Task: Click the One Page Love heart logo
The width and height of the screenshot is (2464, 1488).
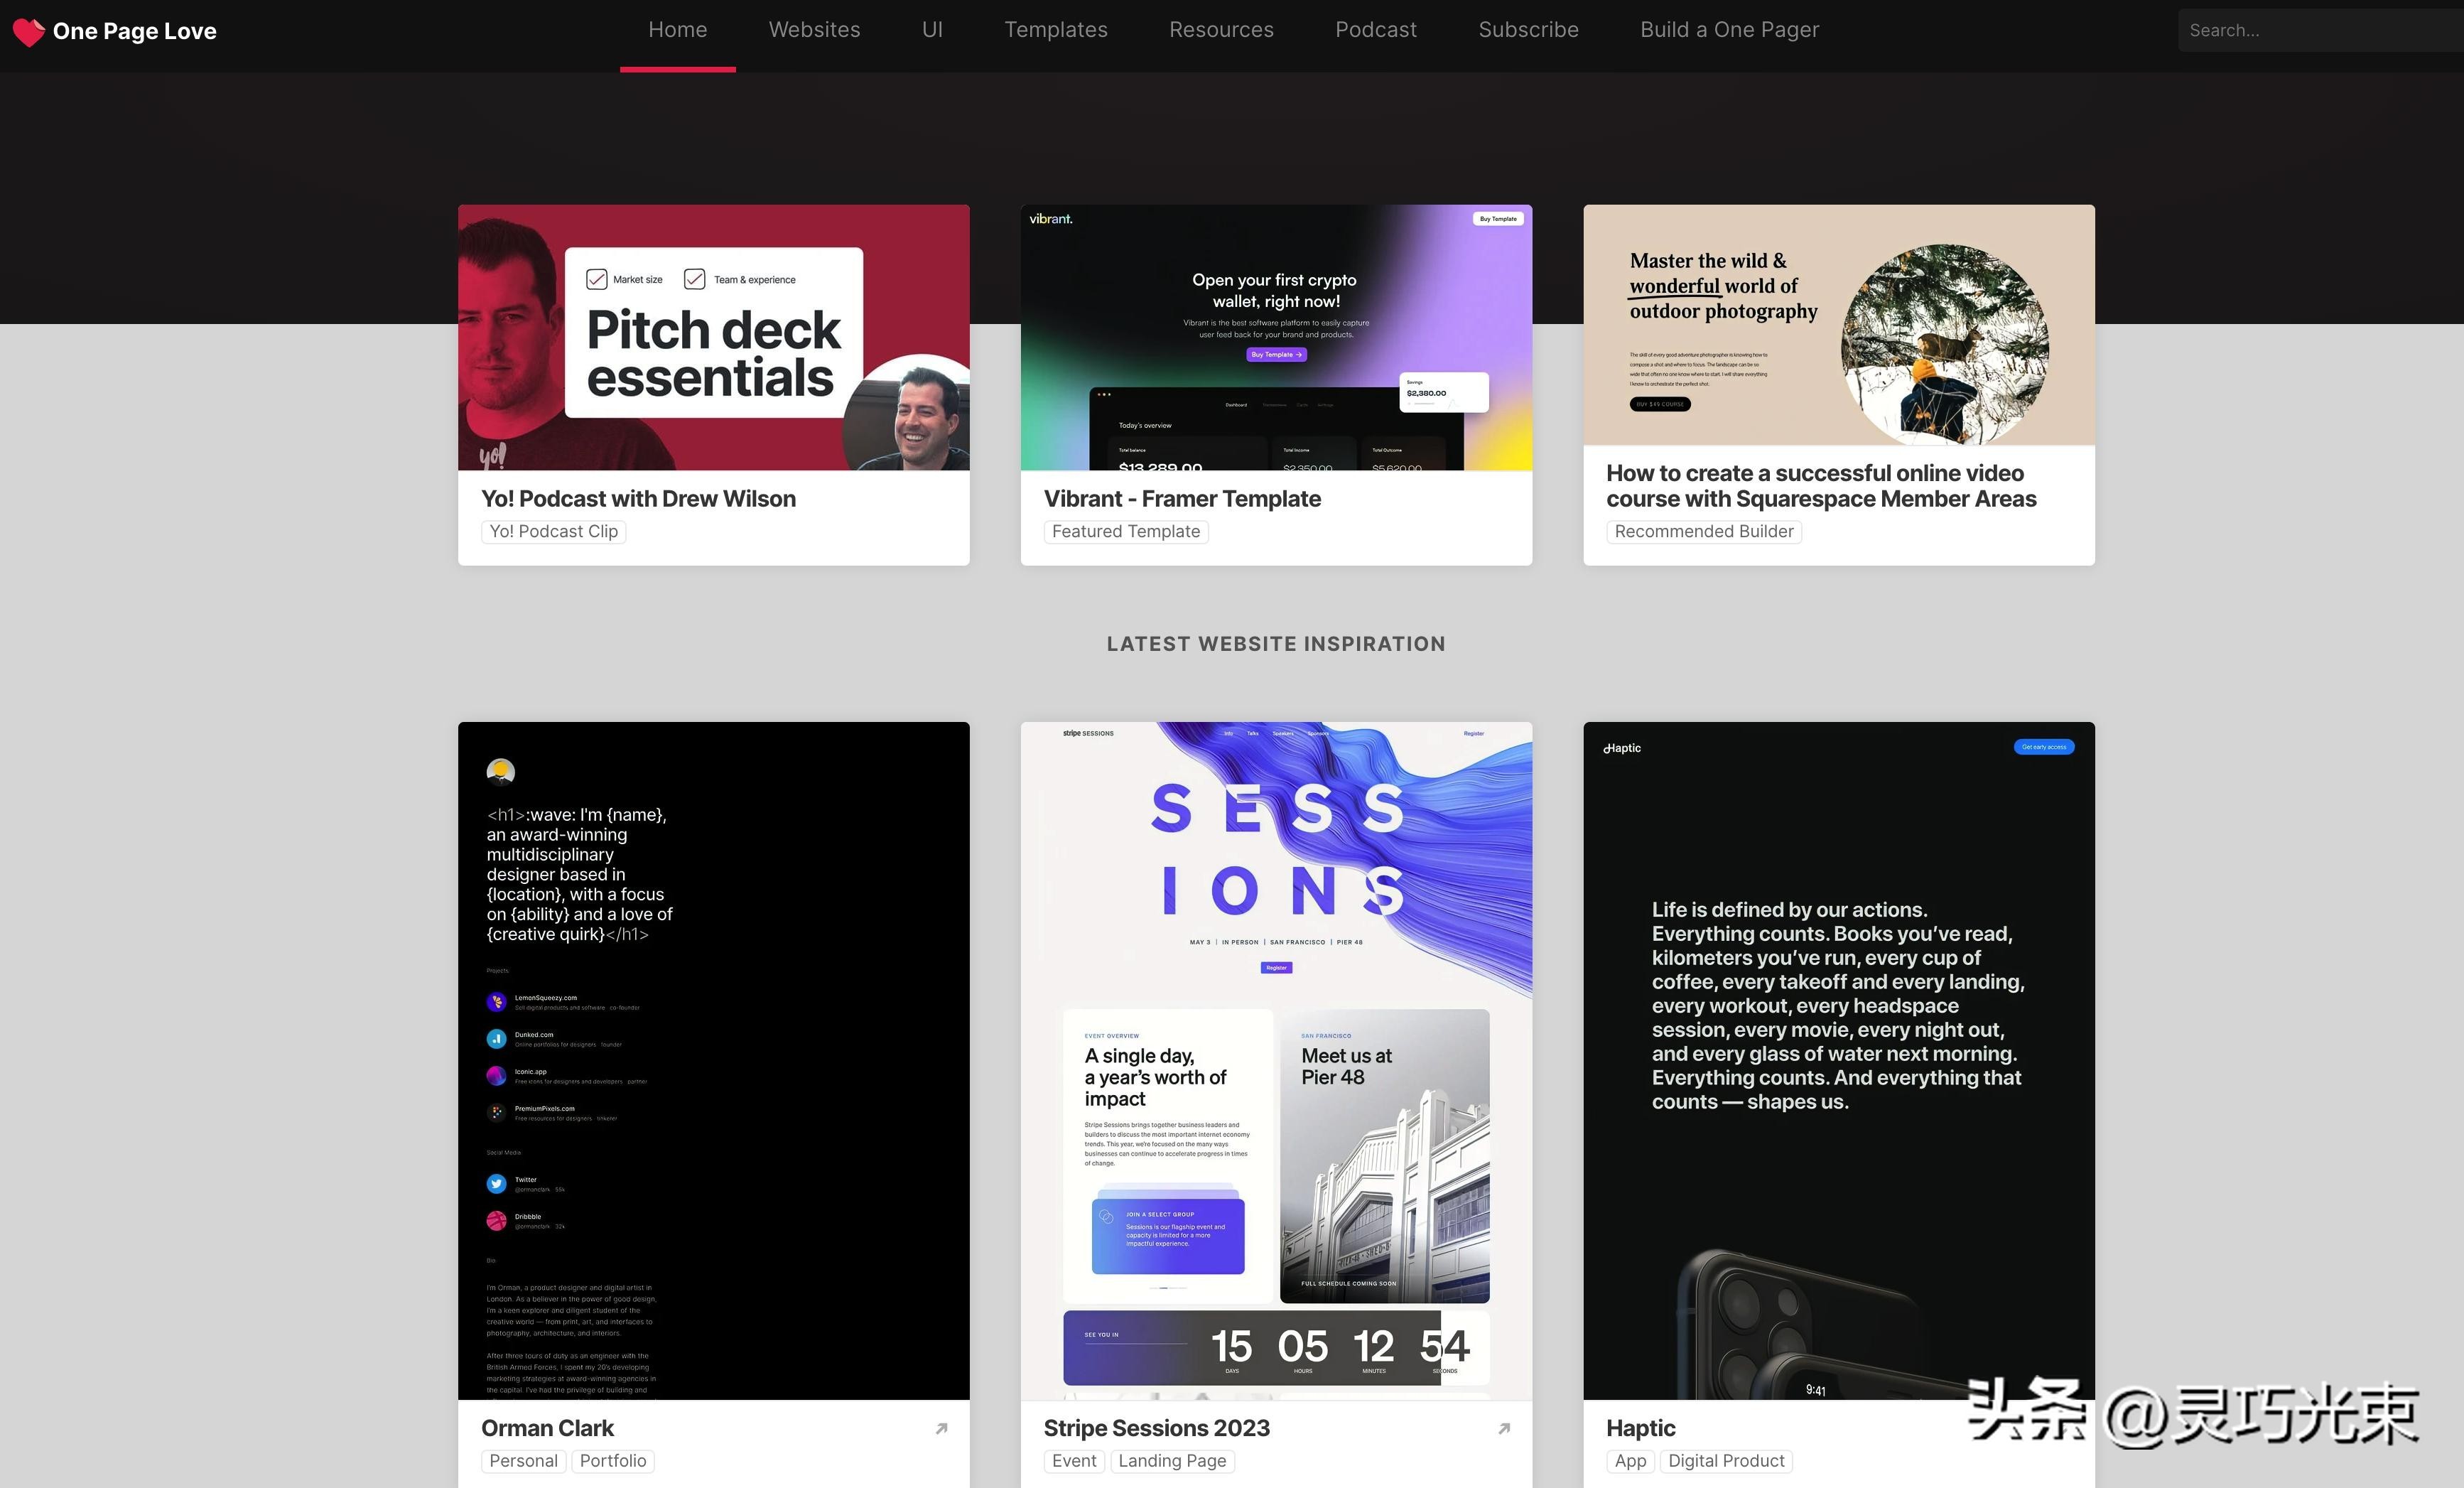Action: coord(28,31)
